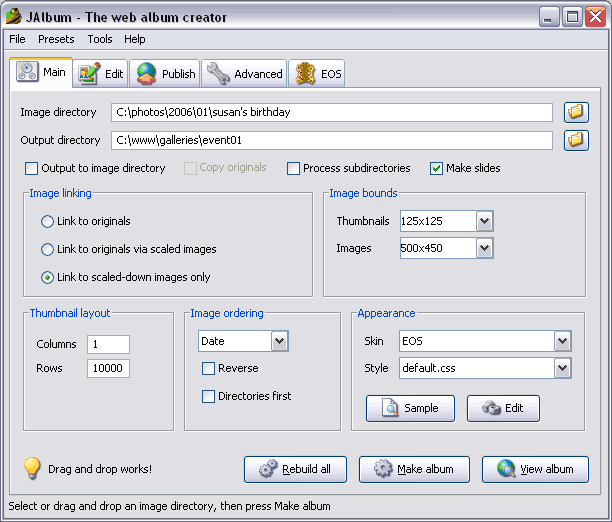Click the Columns input field
The height and width of the screenshot is (522, 612).
(x=108, y=344)
